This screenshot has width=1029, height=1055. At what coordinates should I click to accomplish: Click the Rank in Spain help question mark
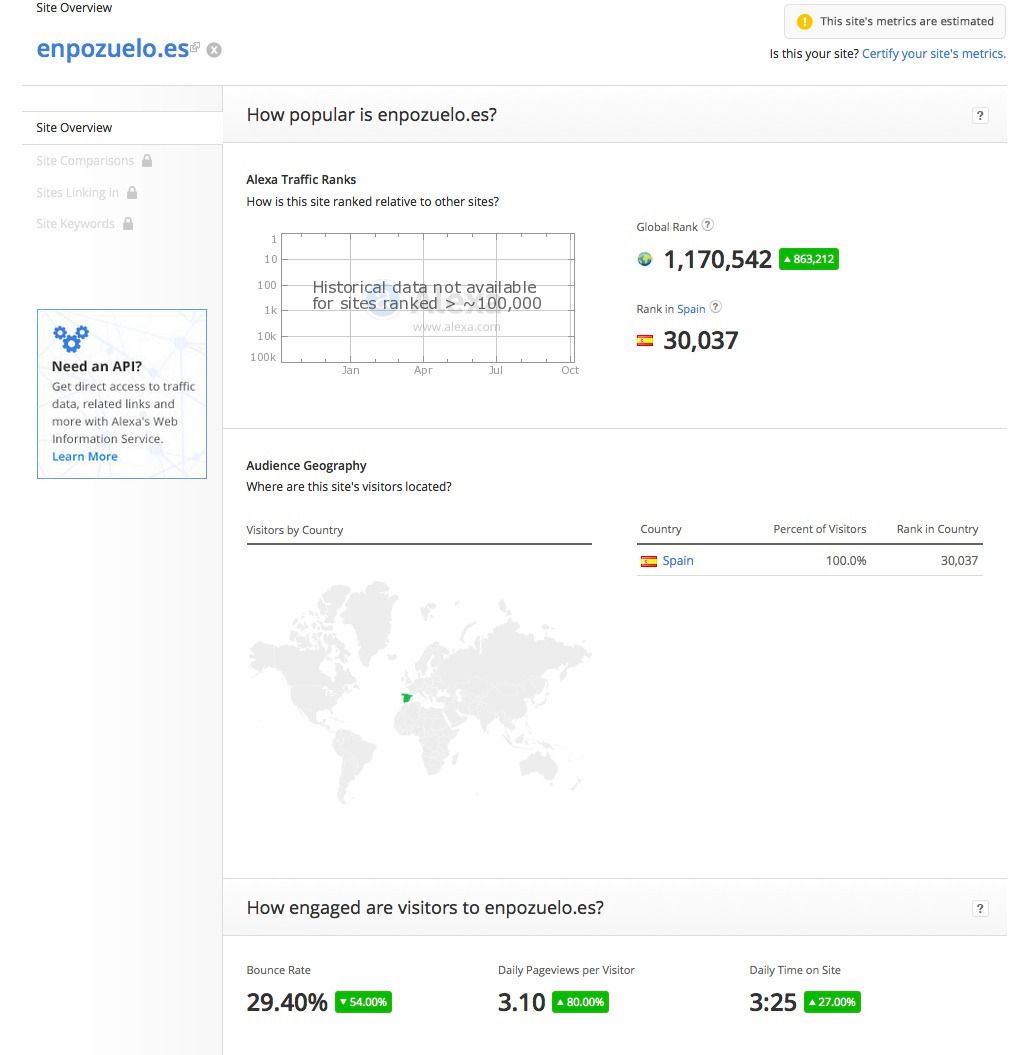coord(715,307)
